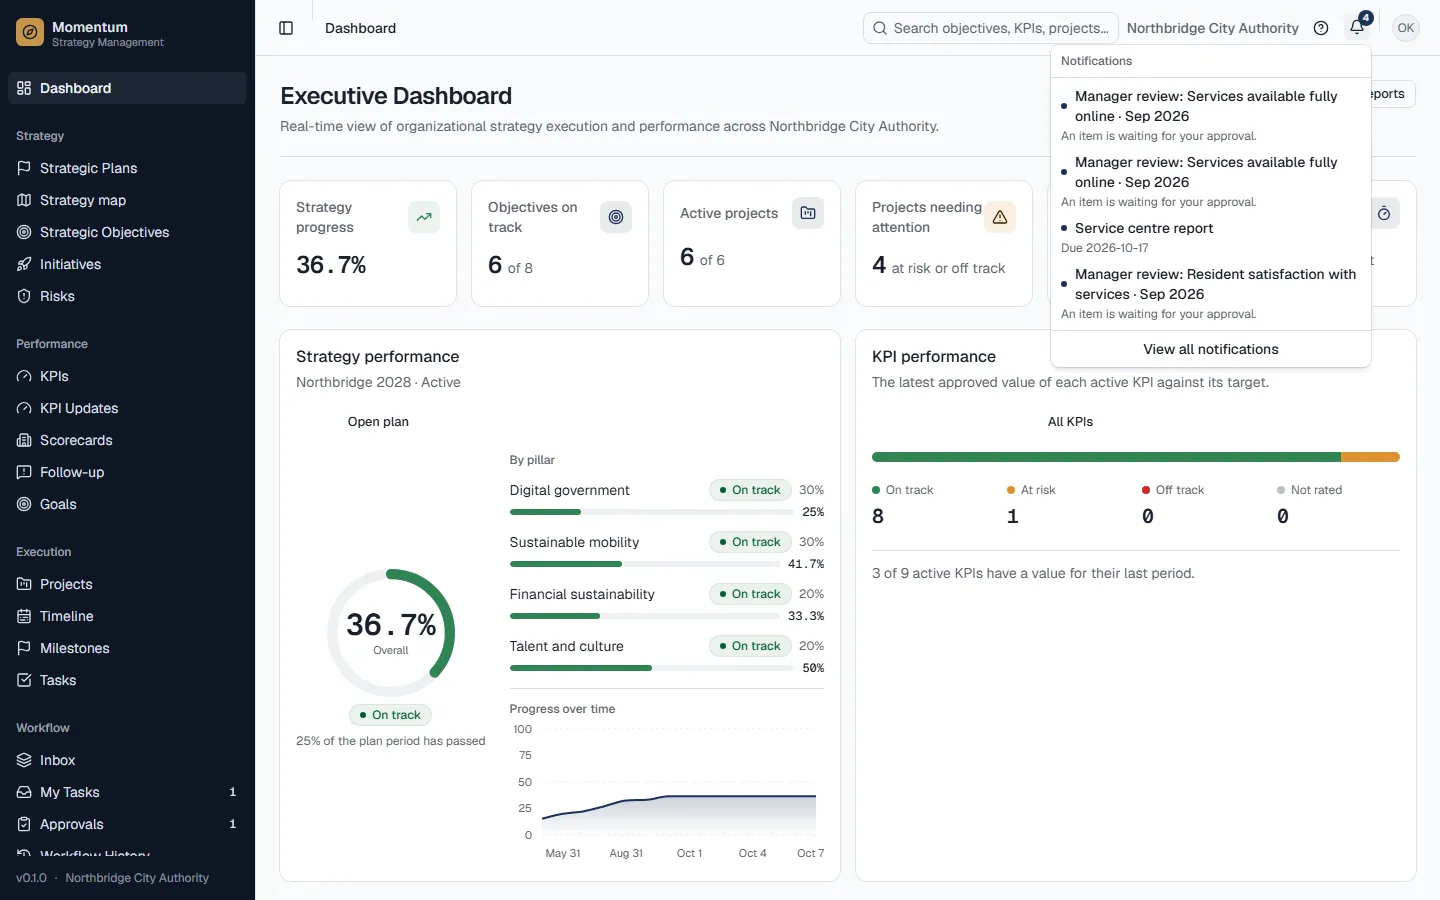The width and height of the screenshot is (1440, 900).
Task: Toggle the sidebar panel icon
Action: [286, 28]
